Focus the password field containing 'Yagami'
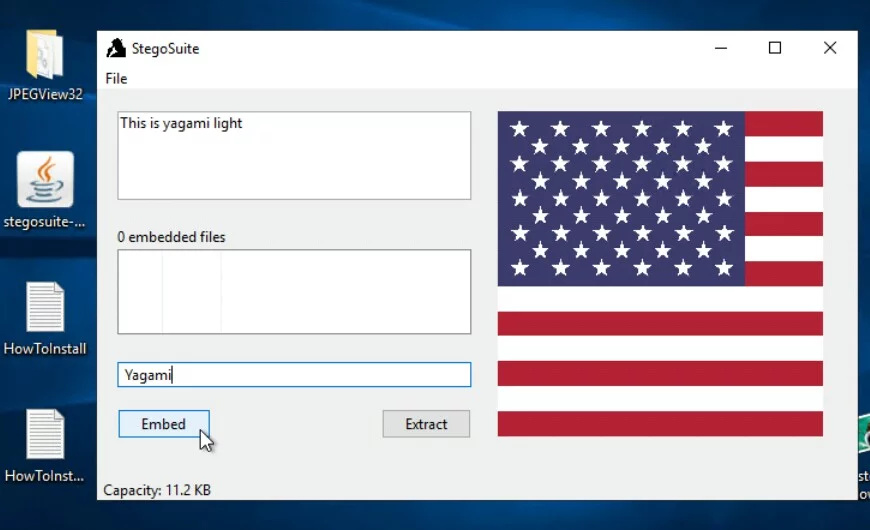The height and width of the screenshot is (530, 870). 294,375
